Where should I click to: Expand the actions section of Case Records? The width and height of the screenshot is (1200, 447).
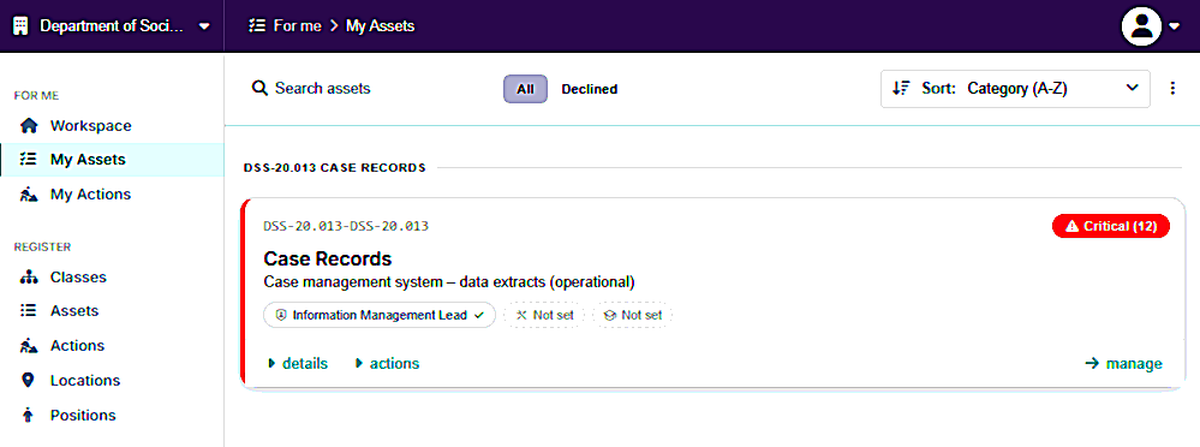pyautogui.click(x=387, y=363)
